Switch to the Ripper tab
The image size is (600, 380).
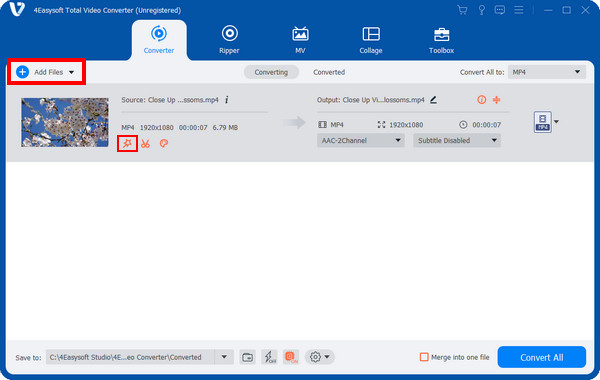click(229, 39)
